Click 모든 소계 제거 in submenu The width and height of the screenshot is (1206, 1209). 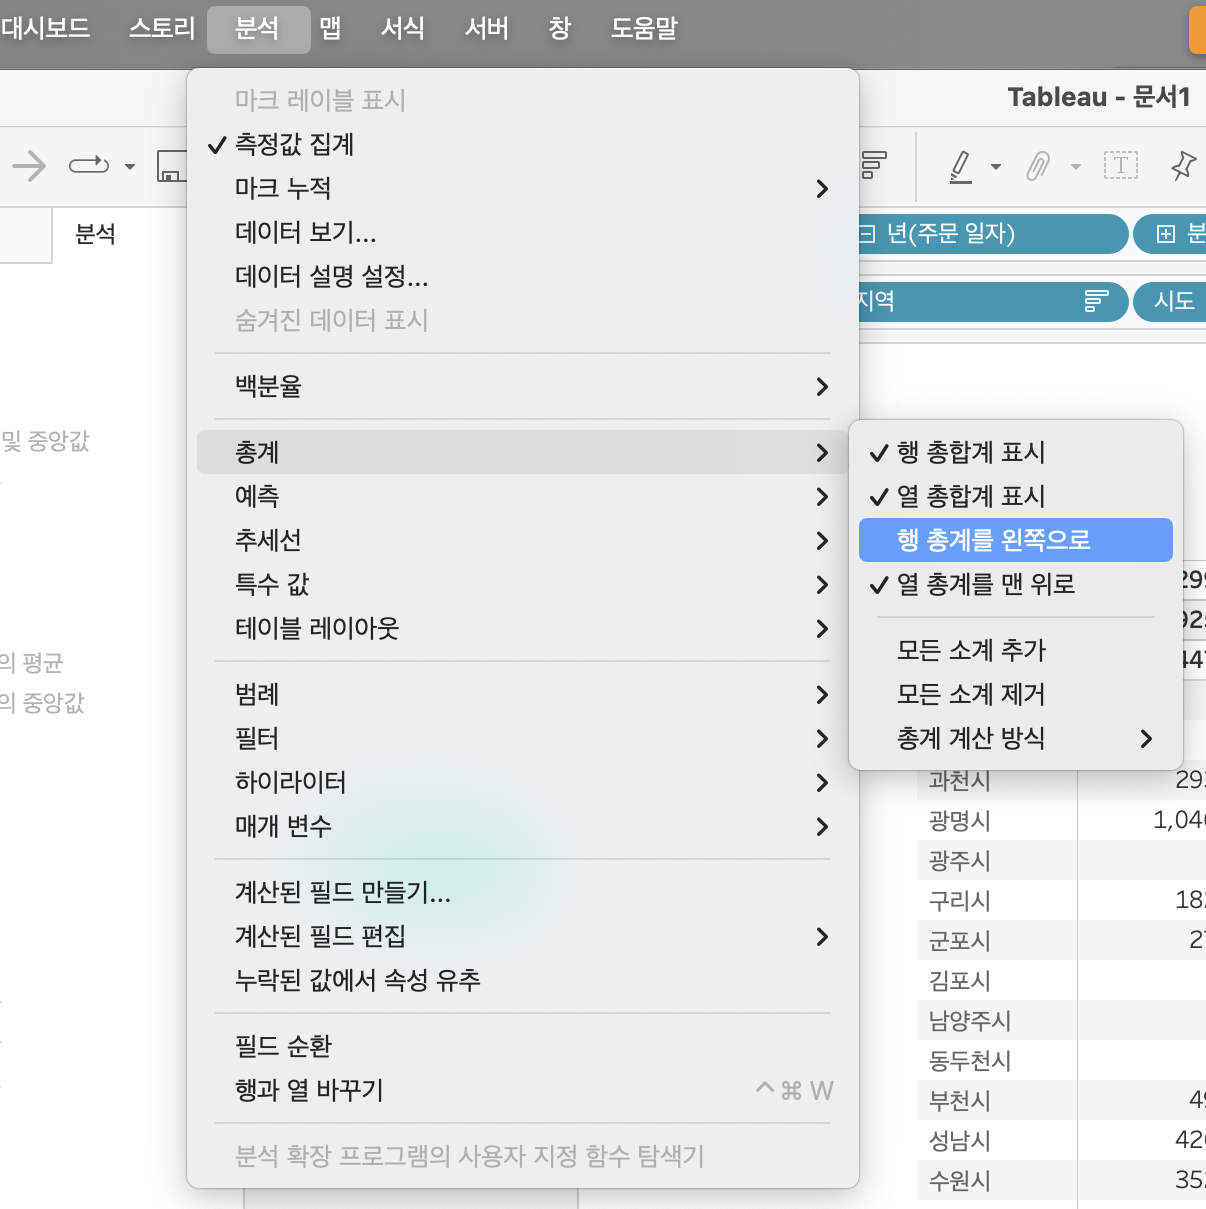tap(1016, 694)
